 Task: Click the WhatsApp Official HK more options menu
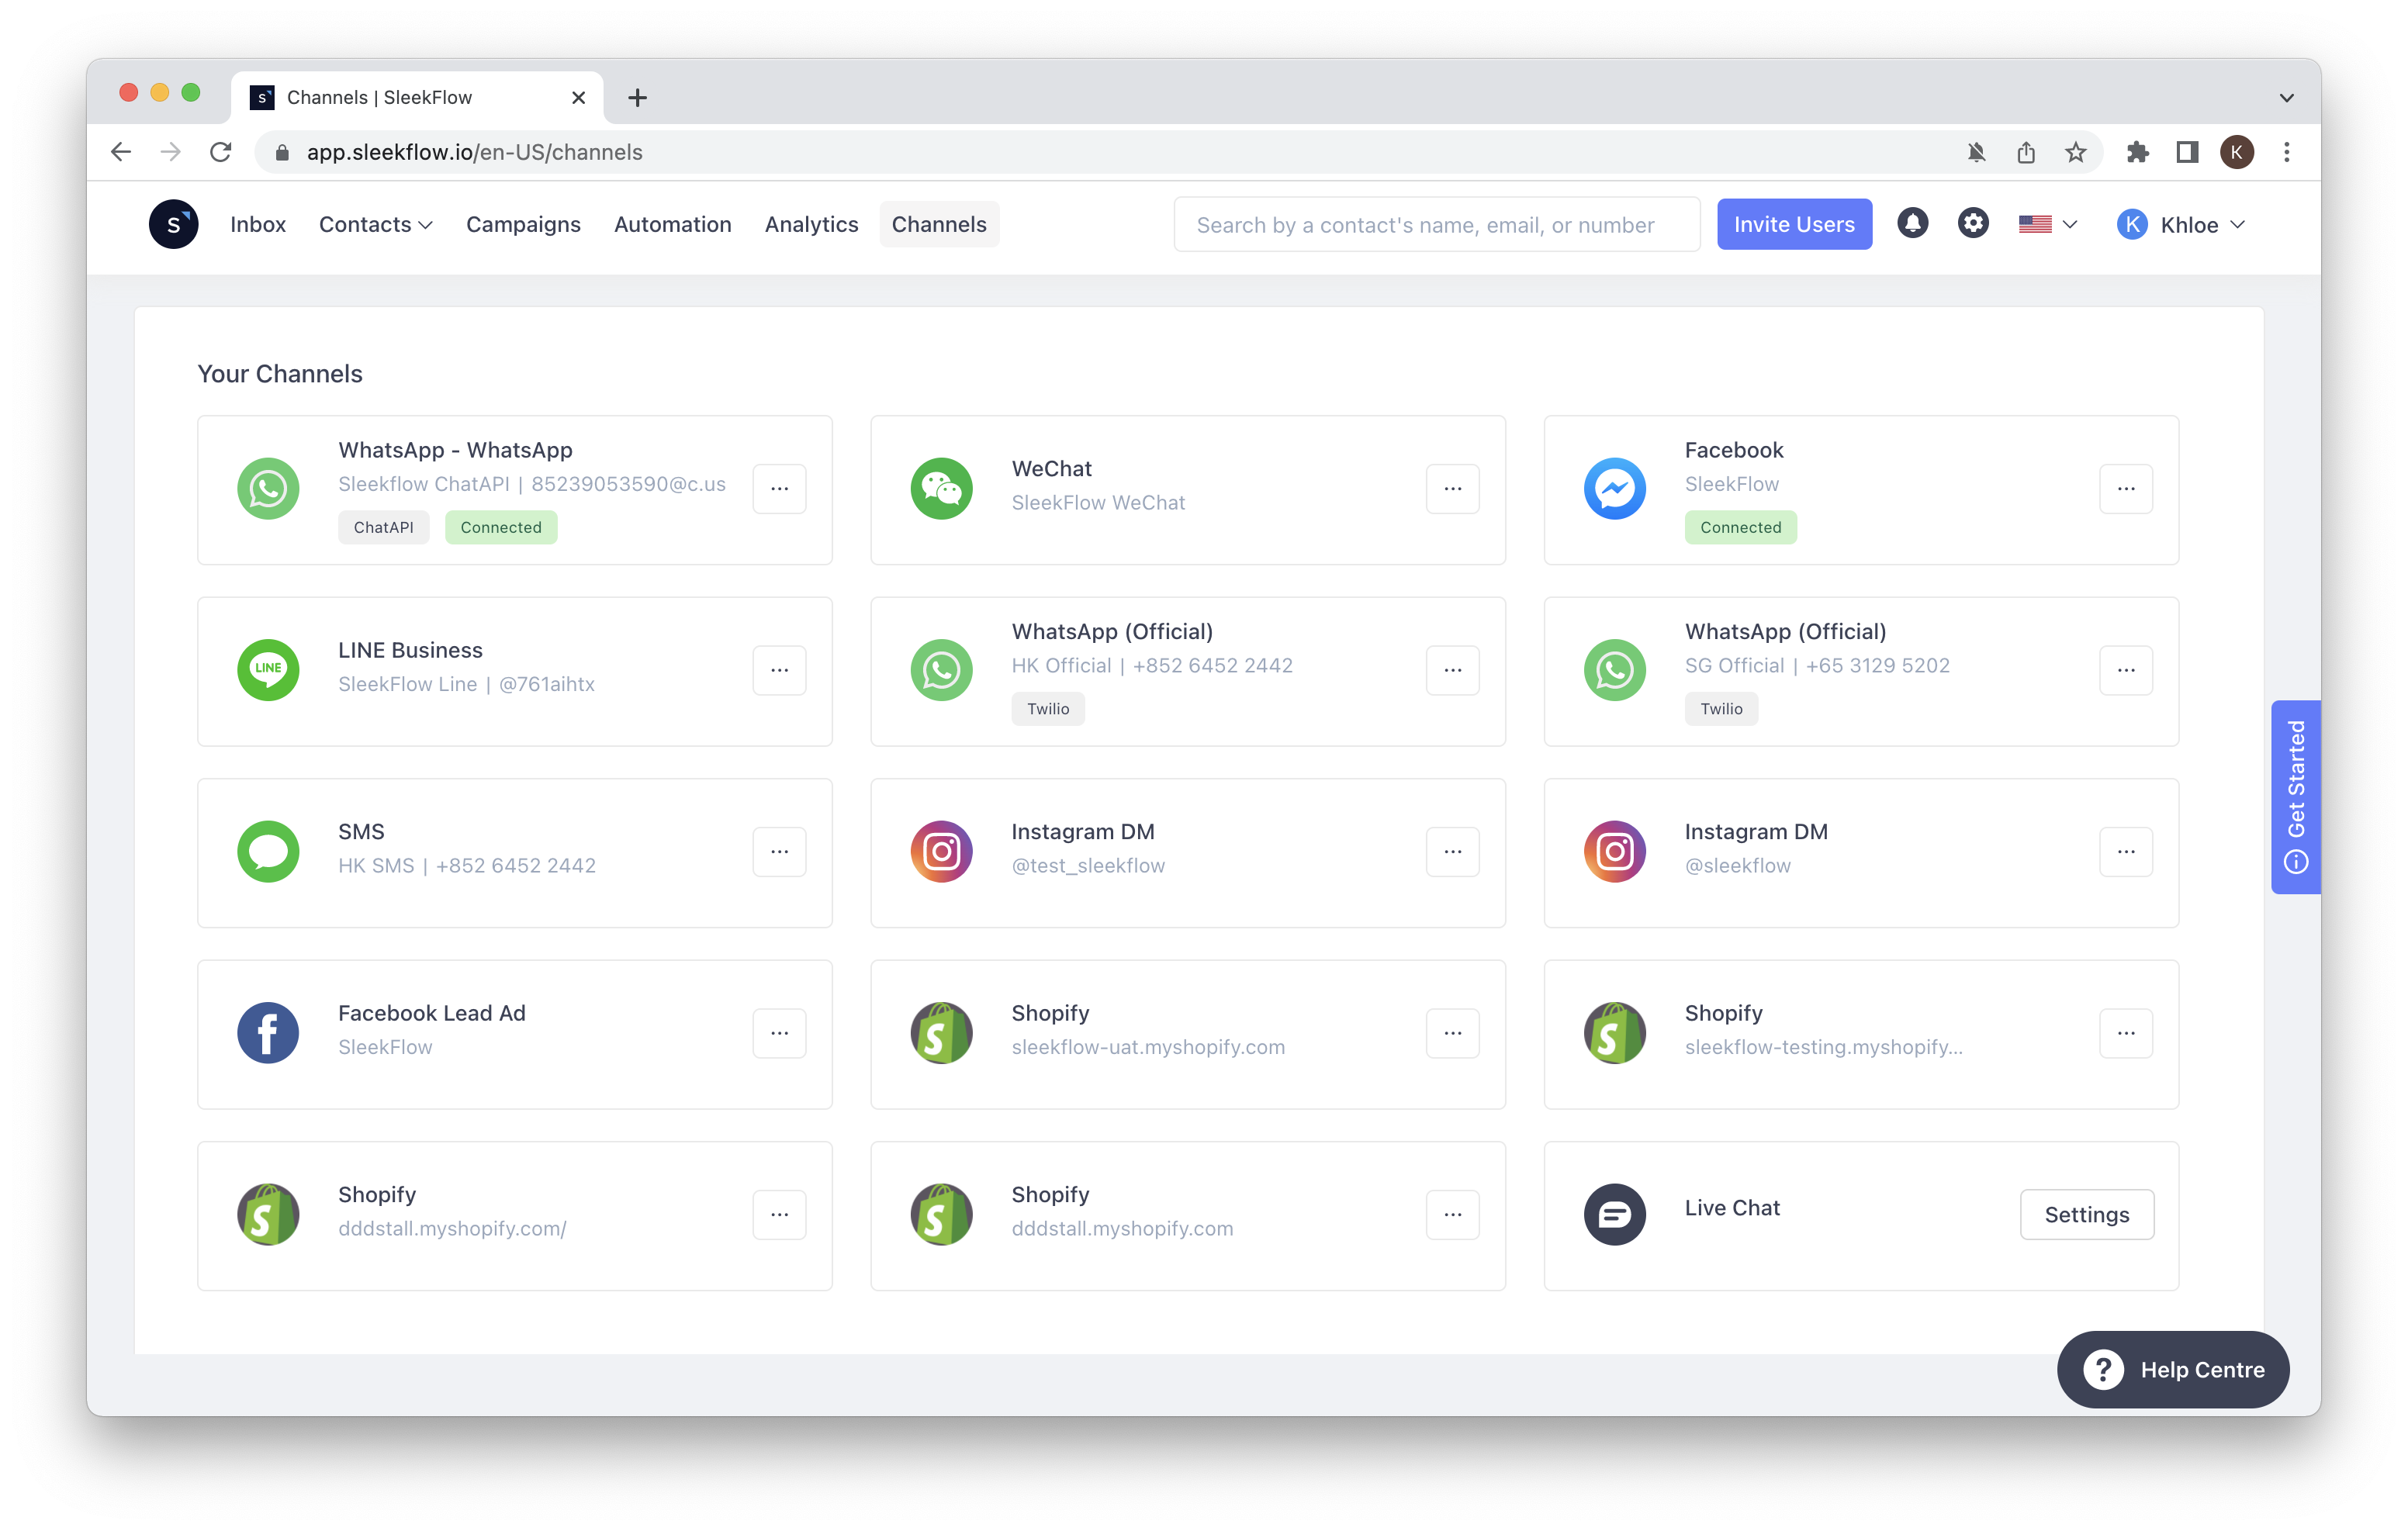[x=1453, y=669]
